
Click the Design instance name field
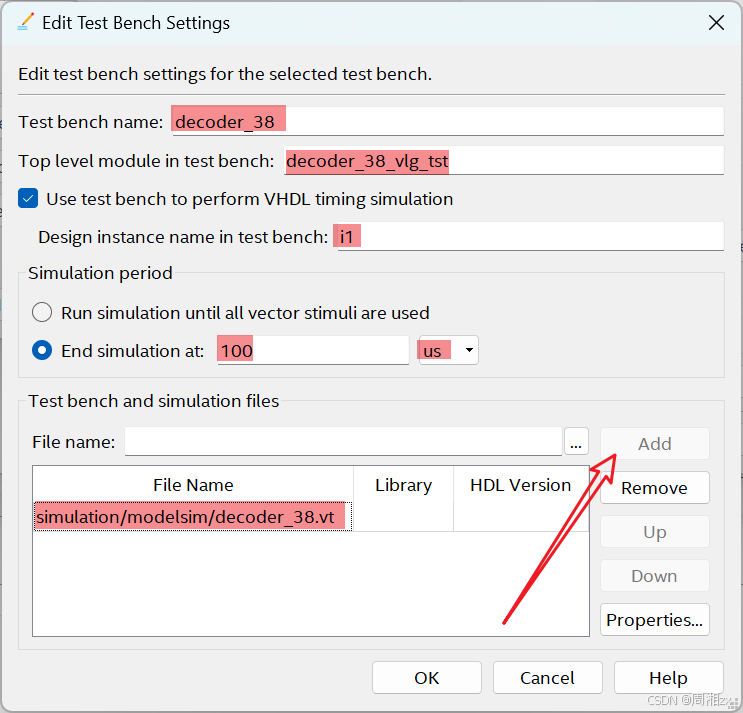coord(530,236)
